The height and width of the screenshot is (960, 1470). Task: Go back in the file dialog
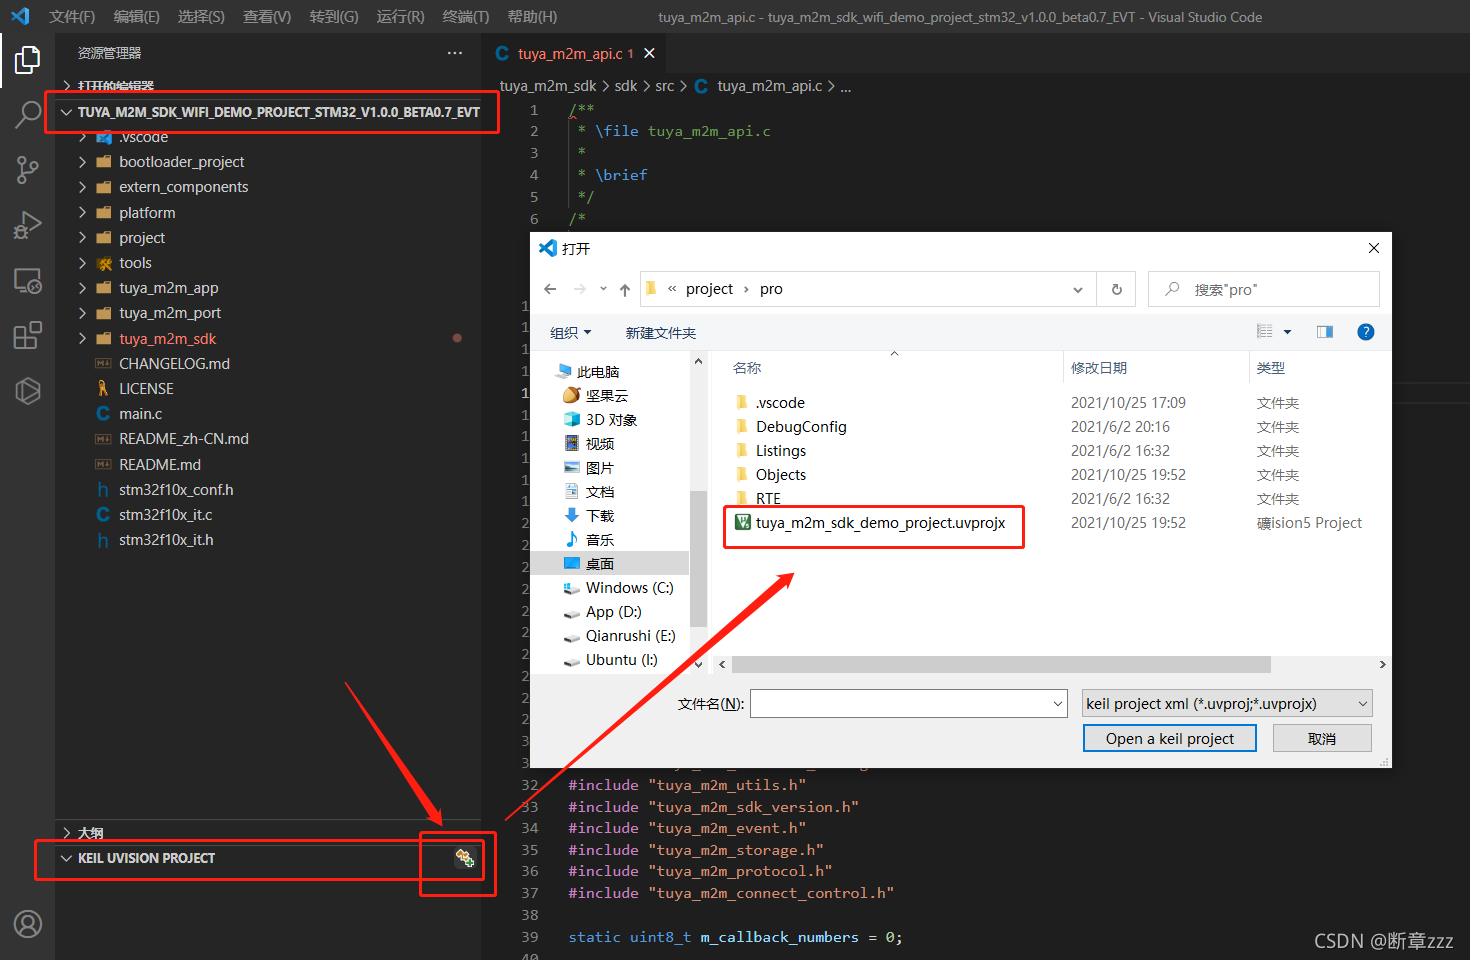click(x=550, y=289)
